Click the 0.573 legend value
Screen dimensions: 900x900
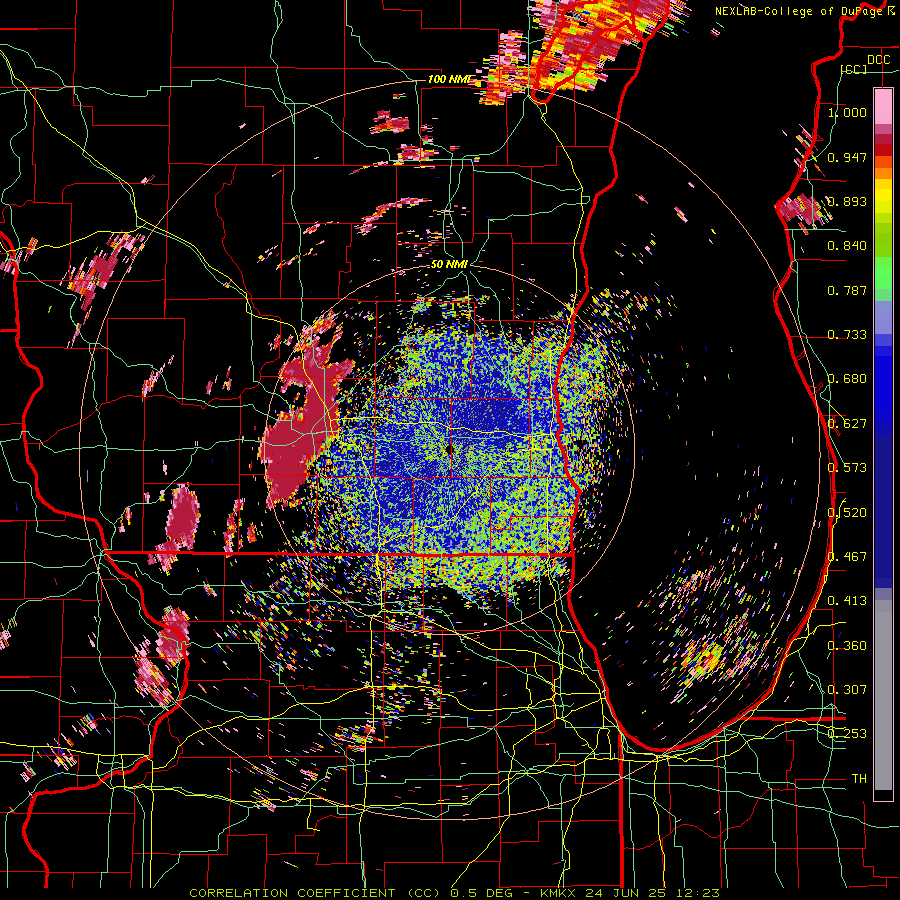click(x=847, y=467)
